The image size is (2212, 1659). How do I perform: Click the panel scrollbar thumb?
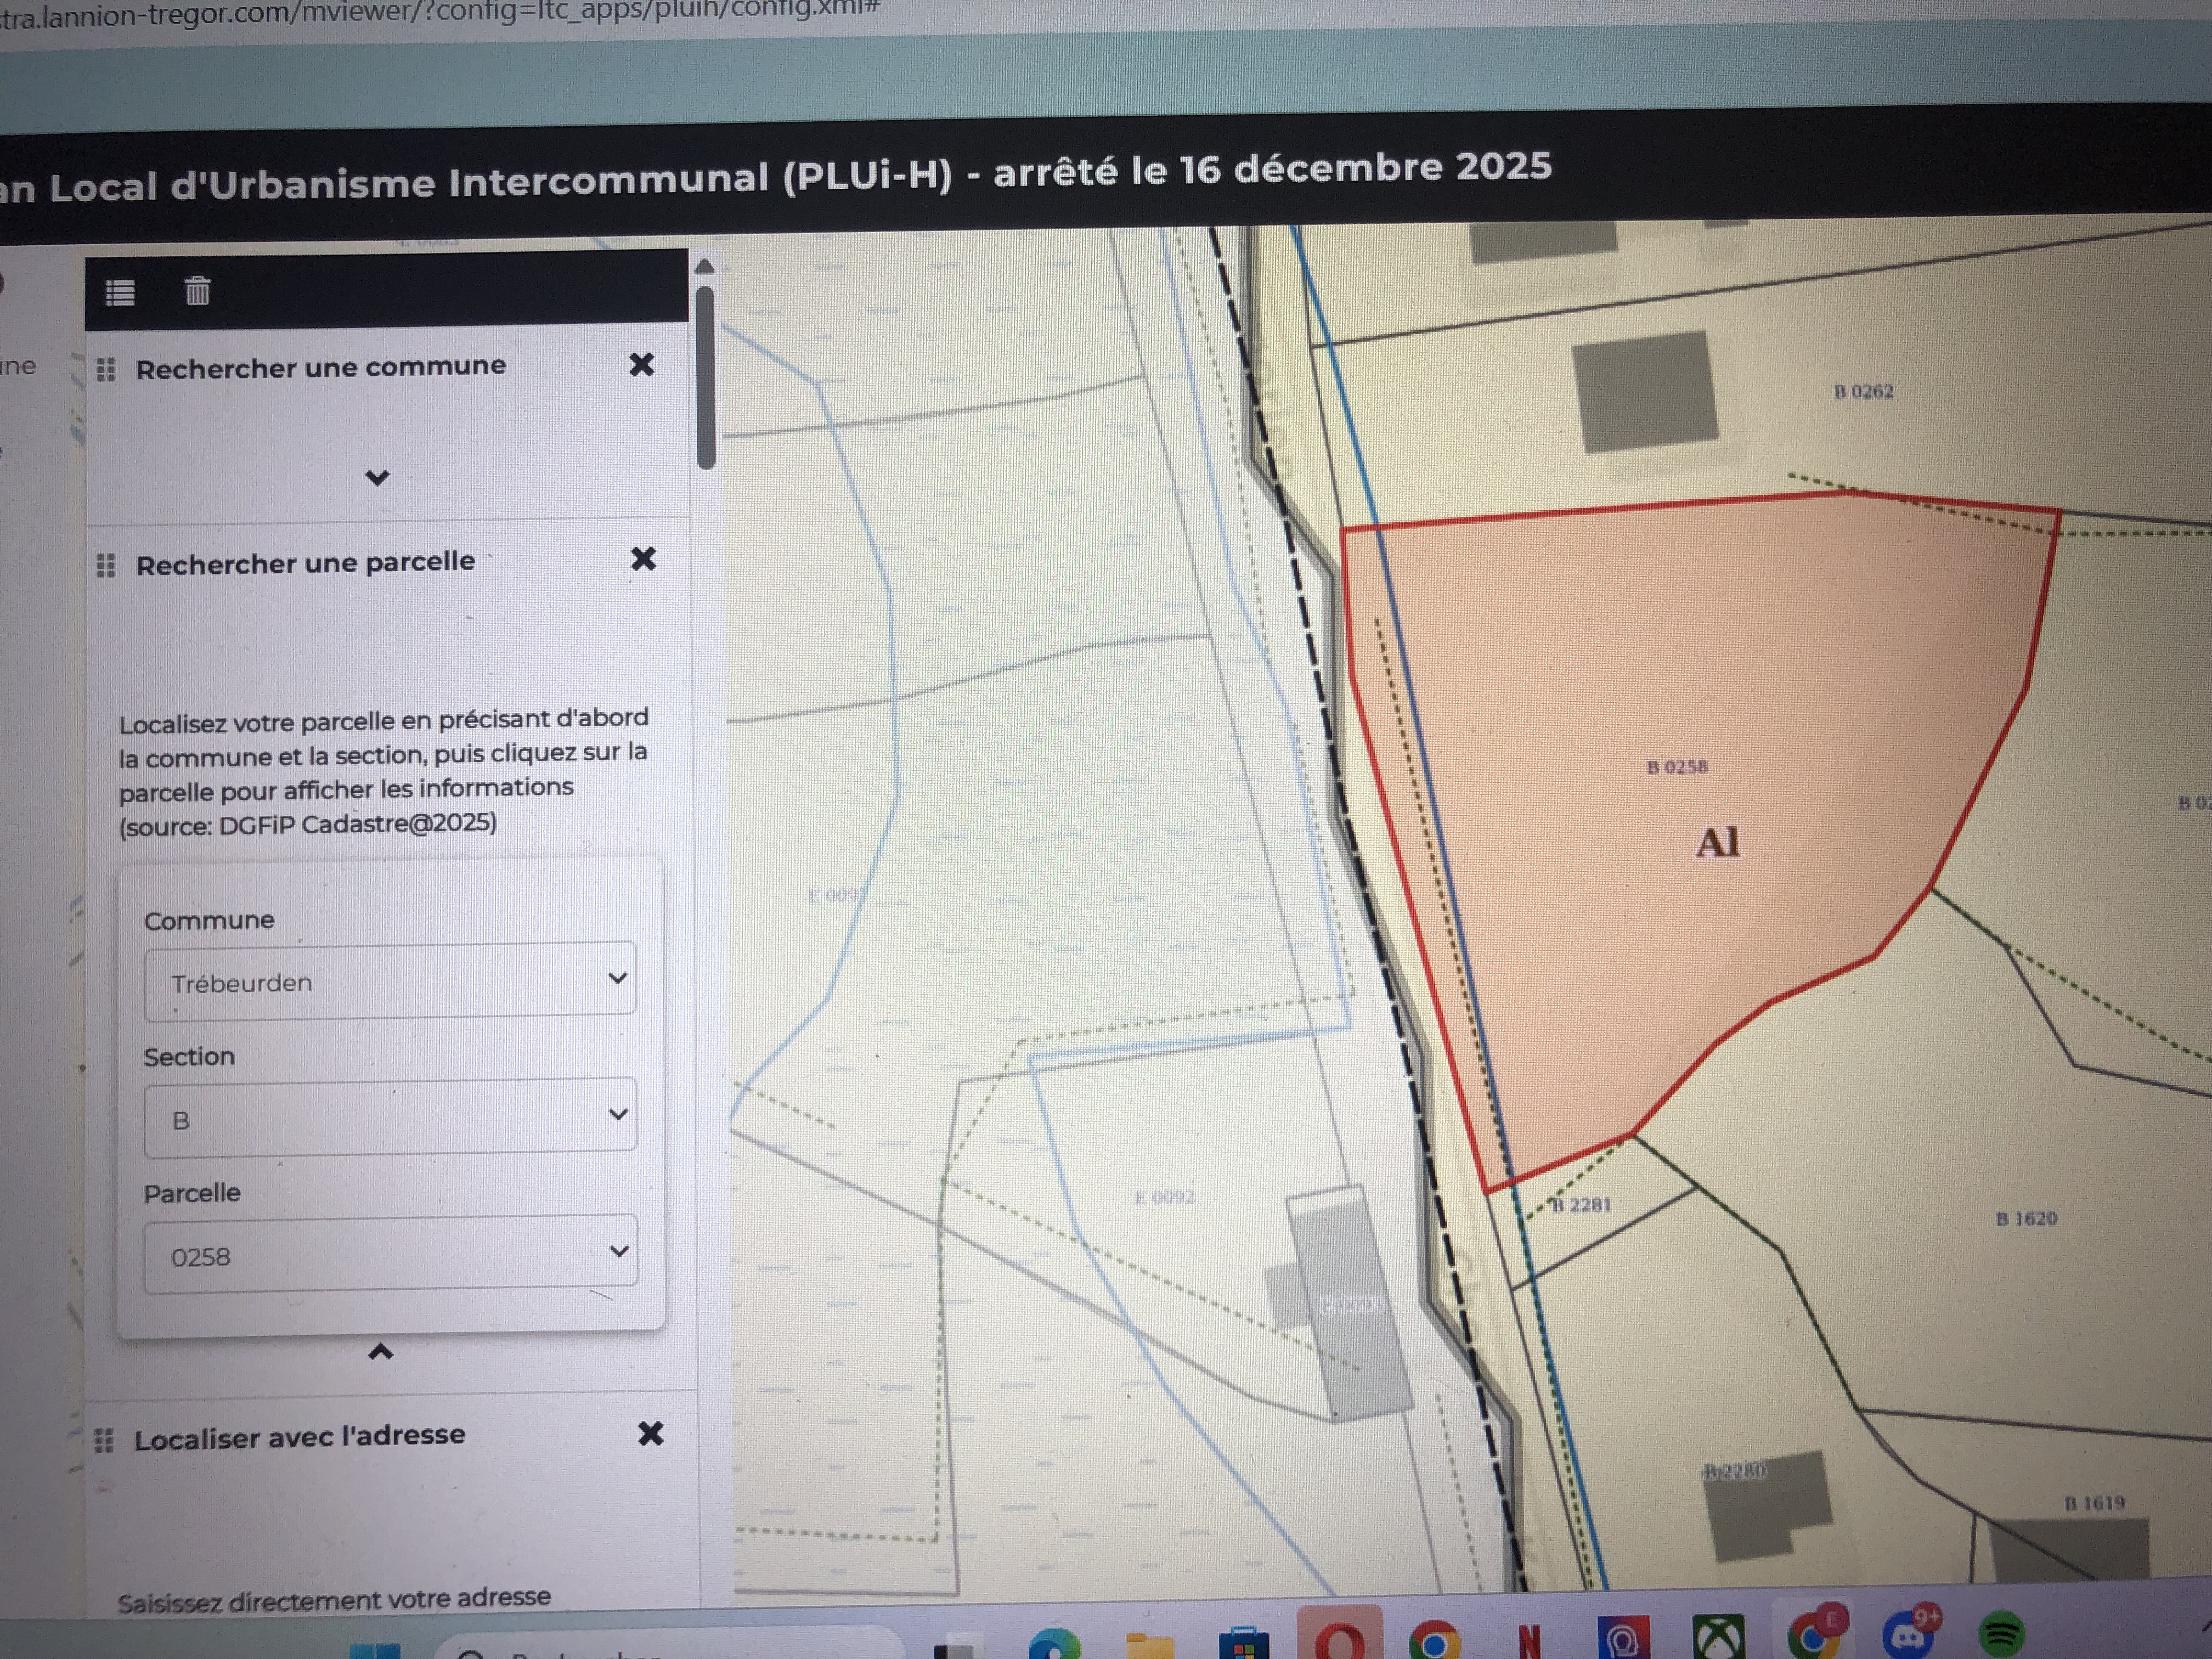[x=706, y=378]
